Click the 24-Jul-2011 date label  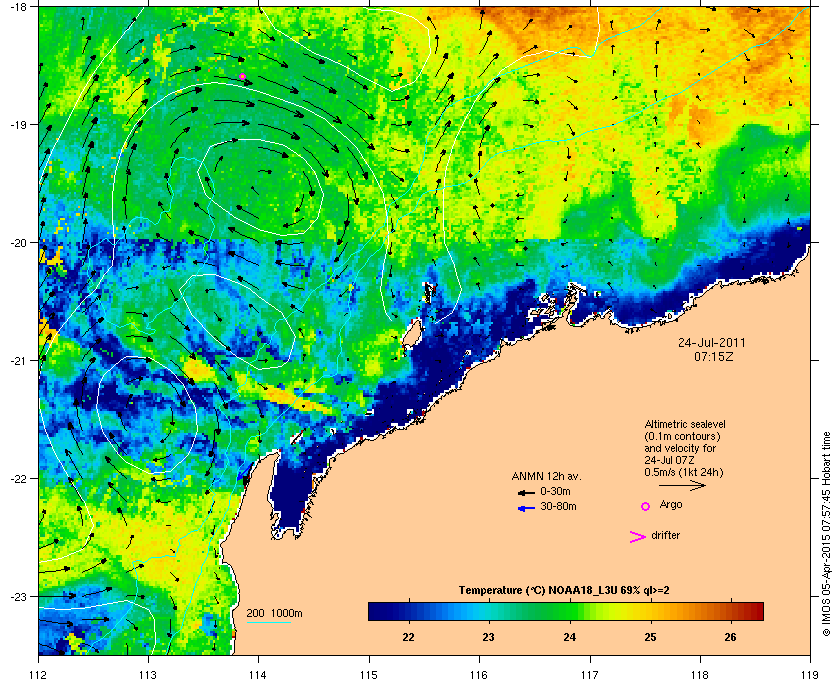[x=712, y=342]
